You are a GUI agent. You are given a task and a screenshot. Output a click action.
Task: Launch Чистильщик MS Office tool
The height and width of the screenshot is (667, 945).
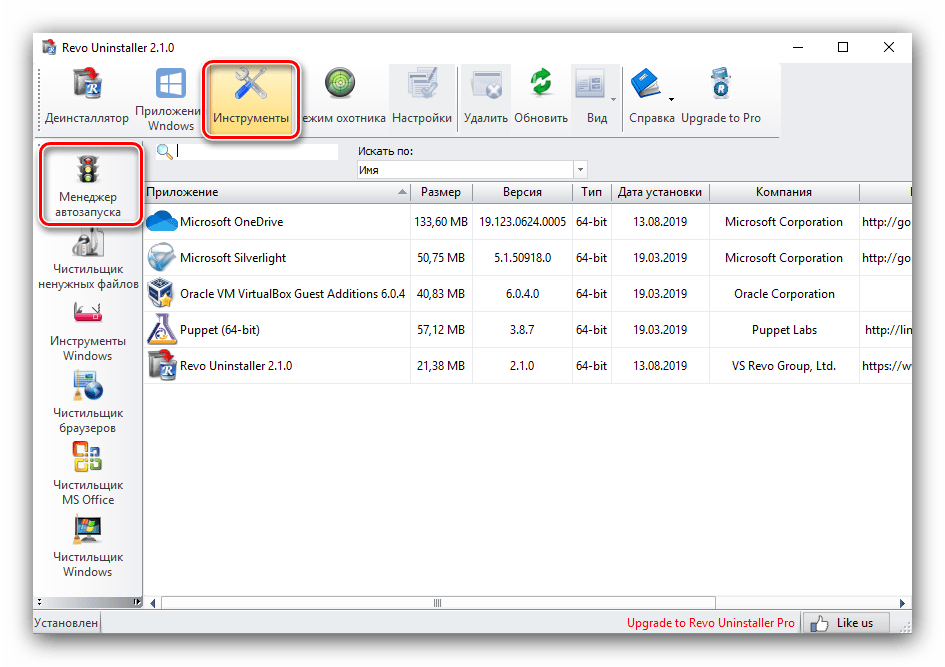[x=88, y=472]
